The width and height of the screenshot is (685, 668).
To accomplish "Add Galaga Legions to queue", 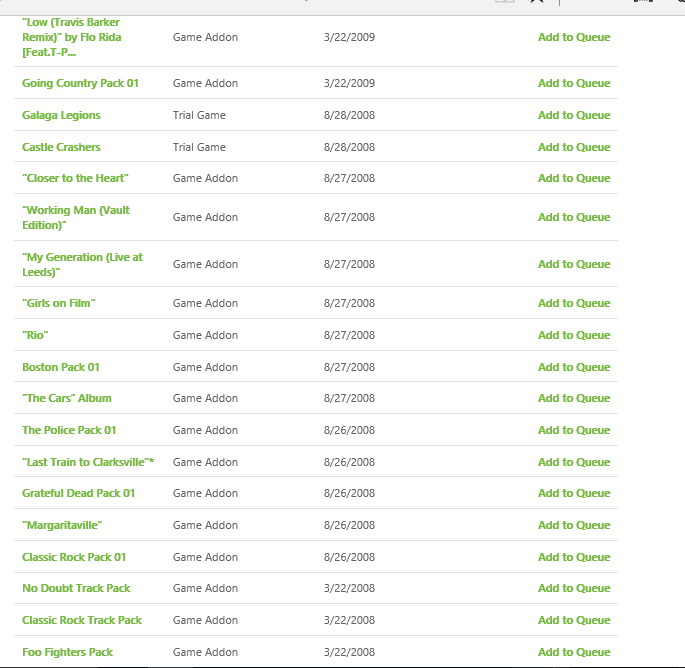I will pos(574,115).
